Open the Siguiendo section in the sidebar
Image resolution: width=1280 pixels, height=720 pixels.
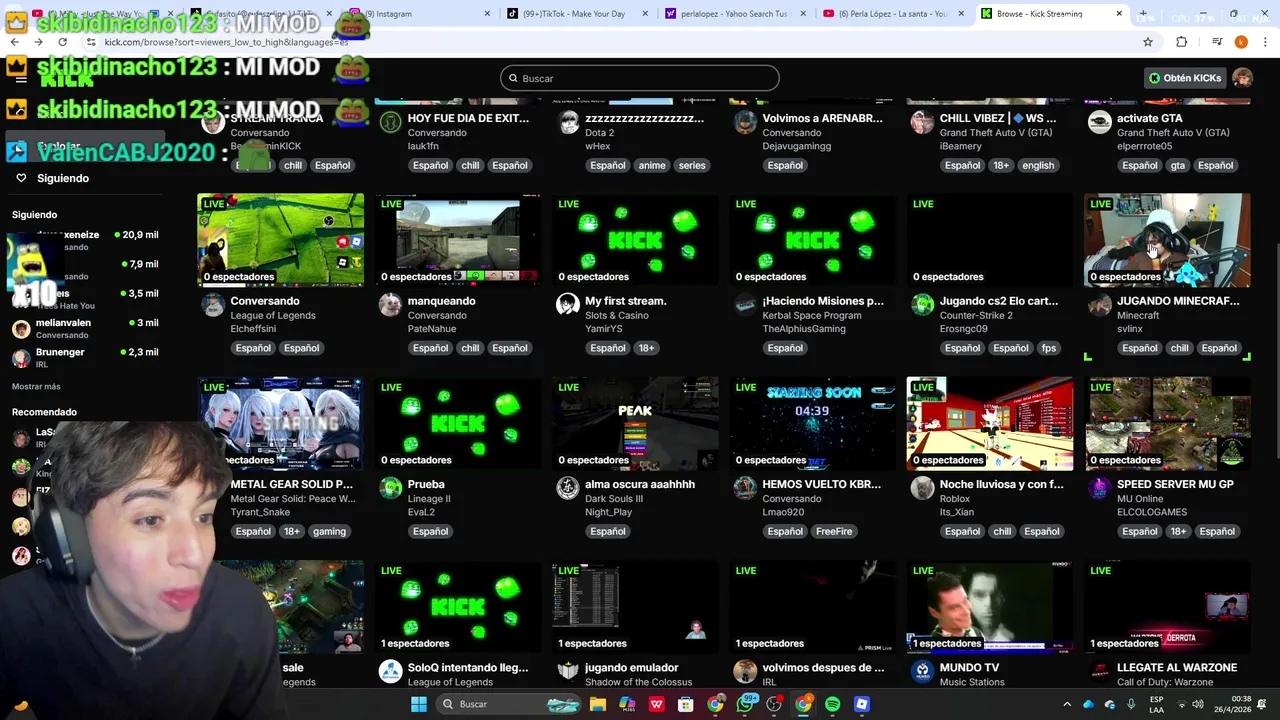point(62,178)
